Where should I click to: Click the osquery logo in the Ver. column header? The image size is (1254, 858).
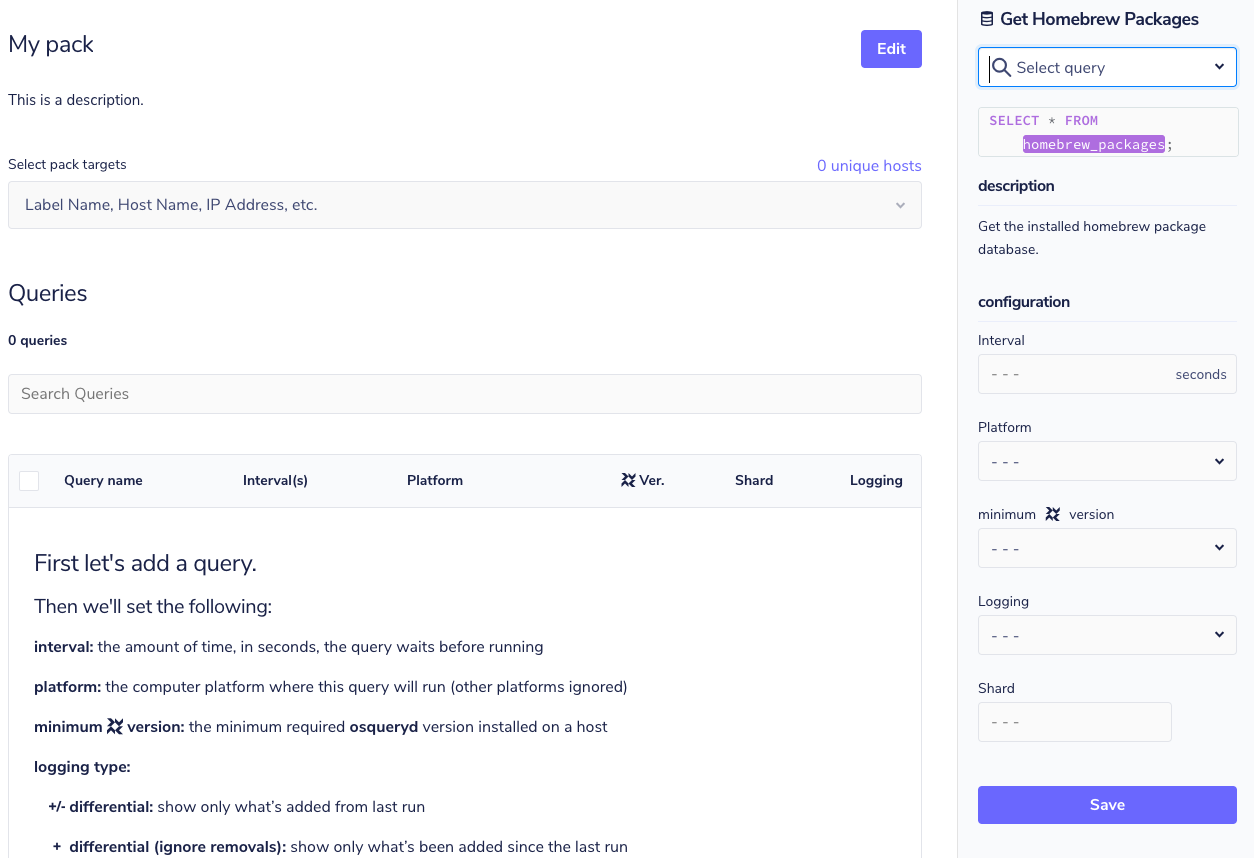[x=630, y=480]
